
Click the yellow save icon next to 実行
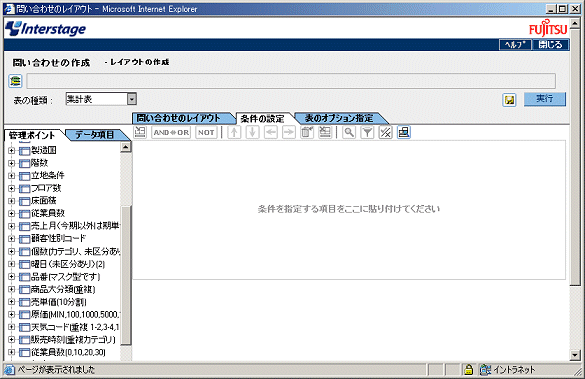509,100
